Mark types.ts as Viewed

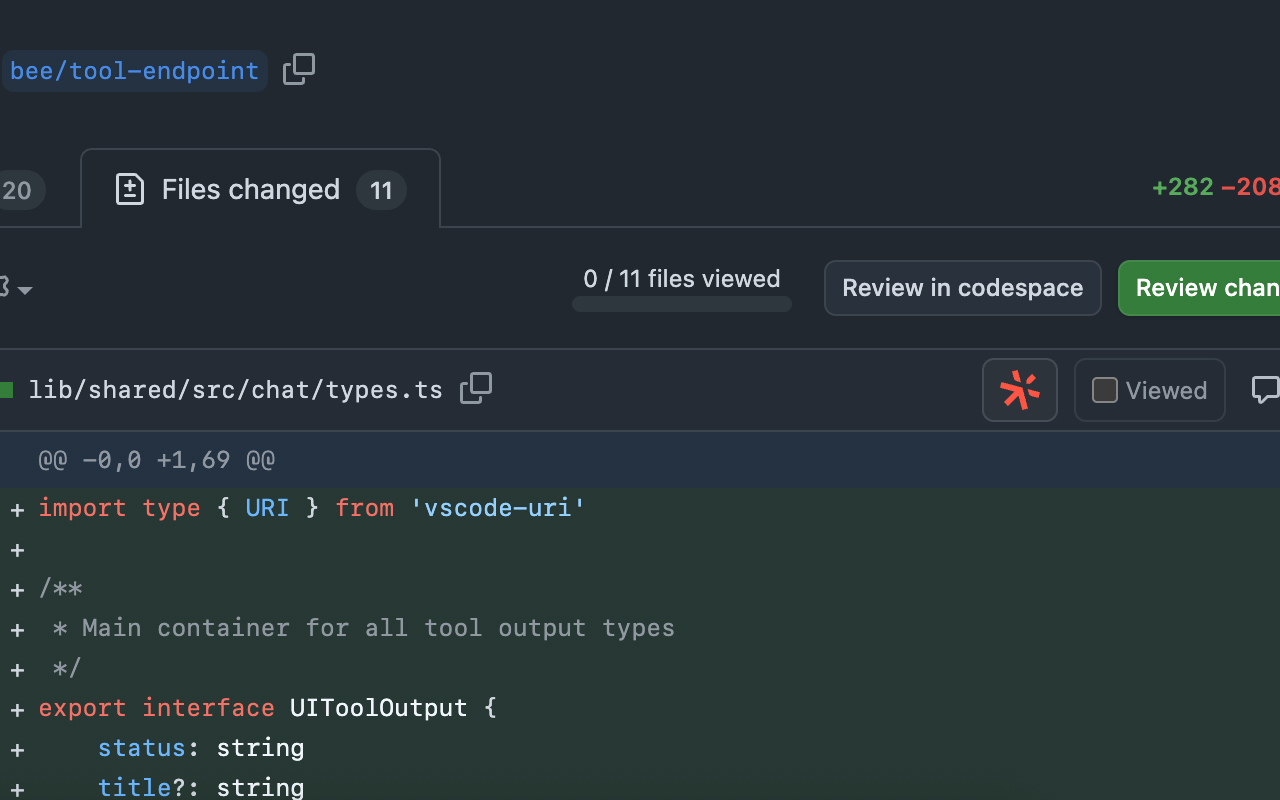click(1149, 390)
